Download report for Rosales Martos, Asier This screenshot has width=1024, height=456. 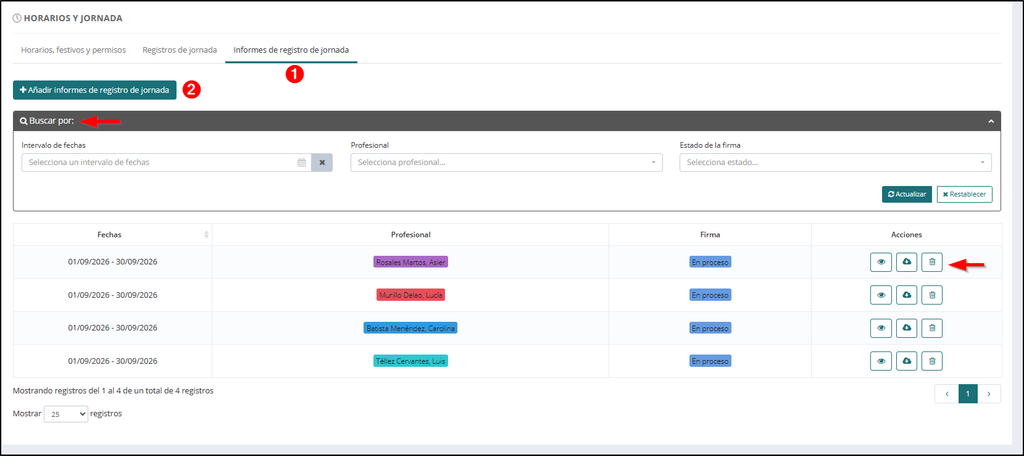[x=906, y=262]
